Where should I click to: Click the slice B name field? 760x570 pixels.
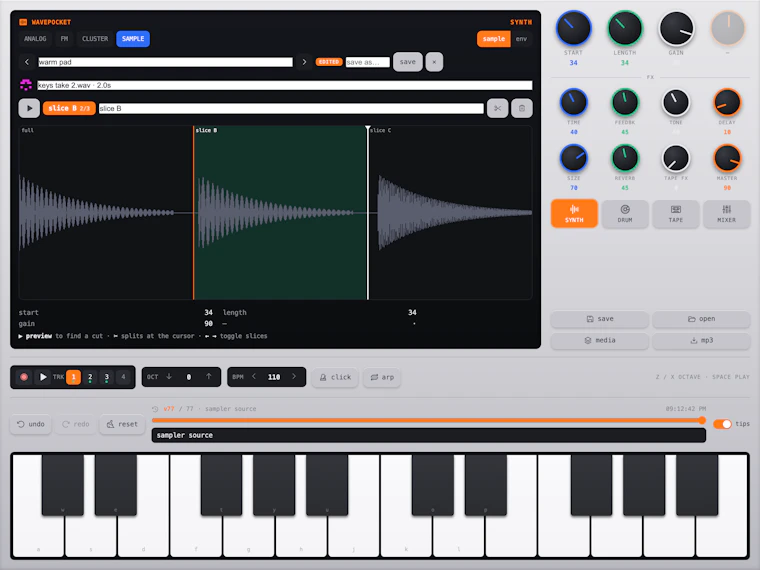click(x=291, y=108)
